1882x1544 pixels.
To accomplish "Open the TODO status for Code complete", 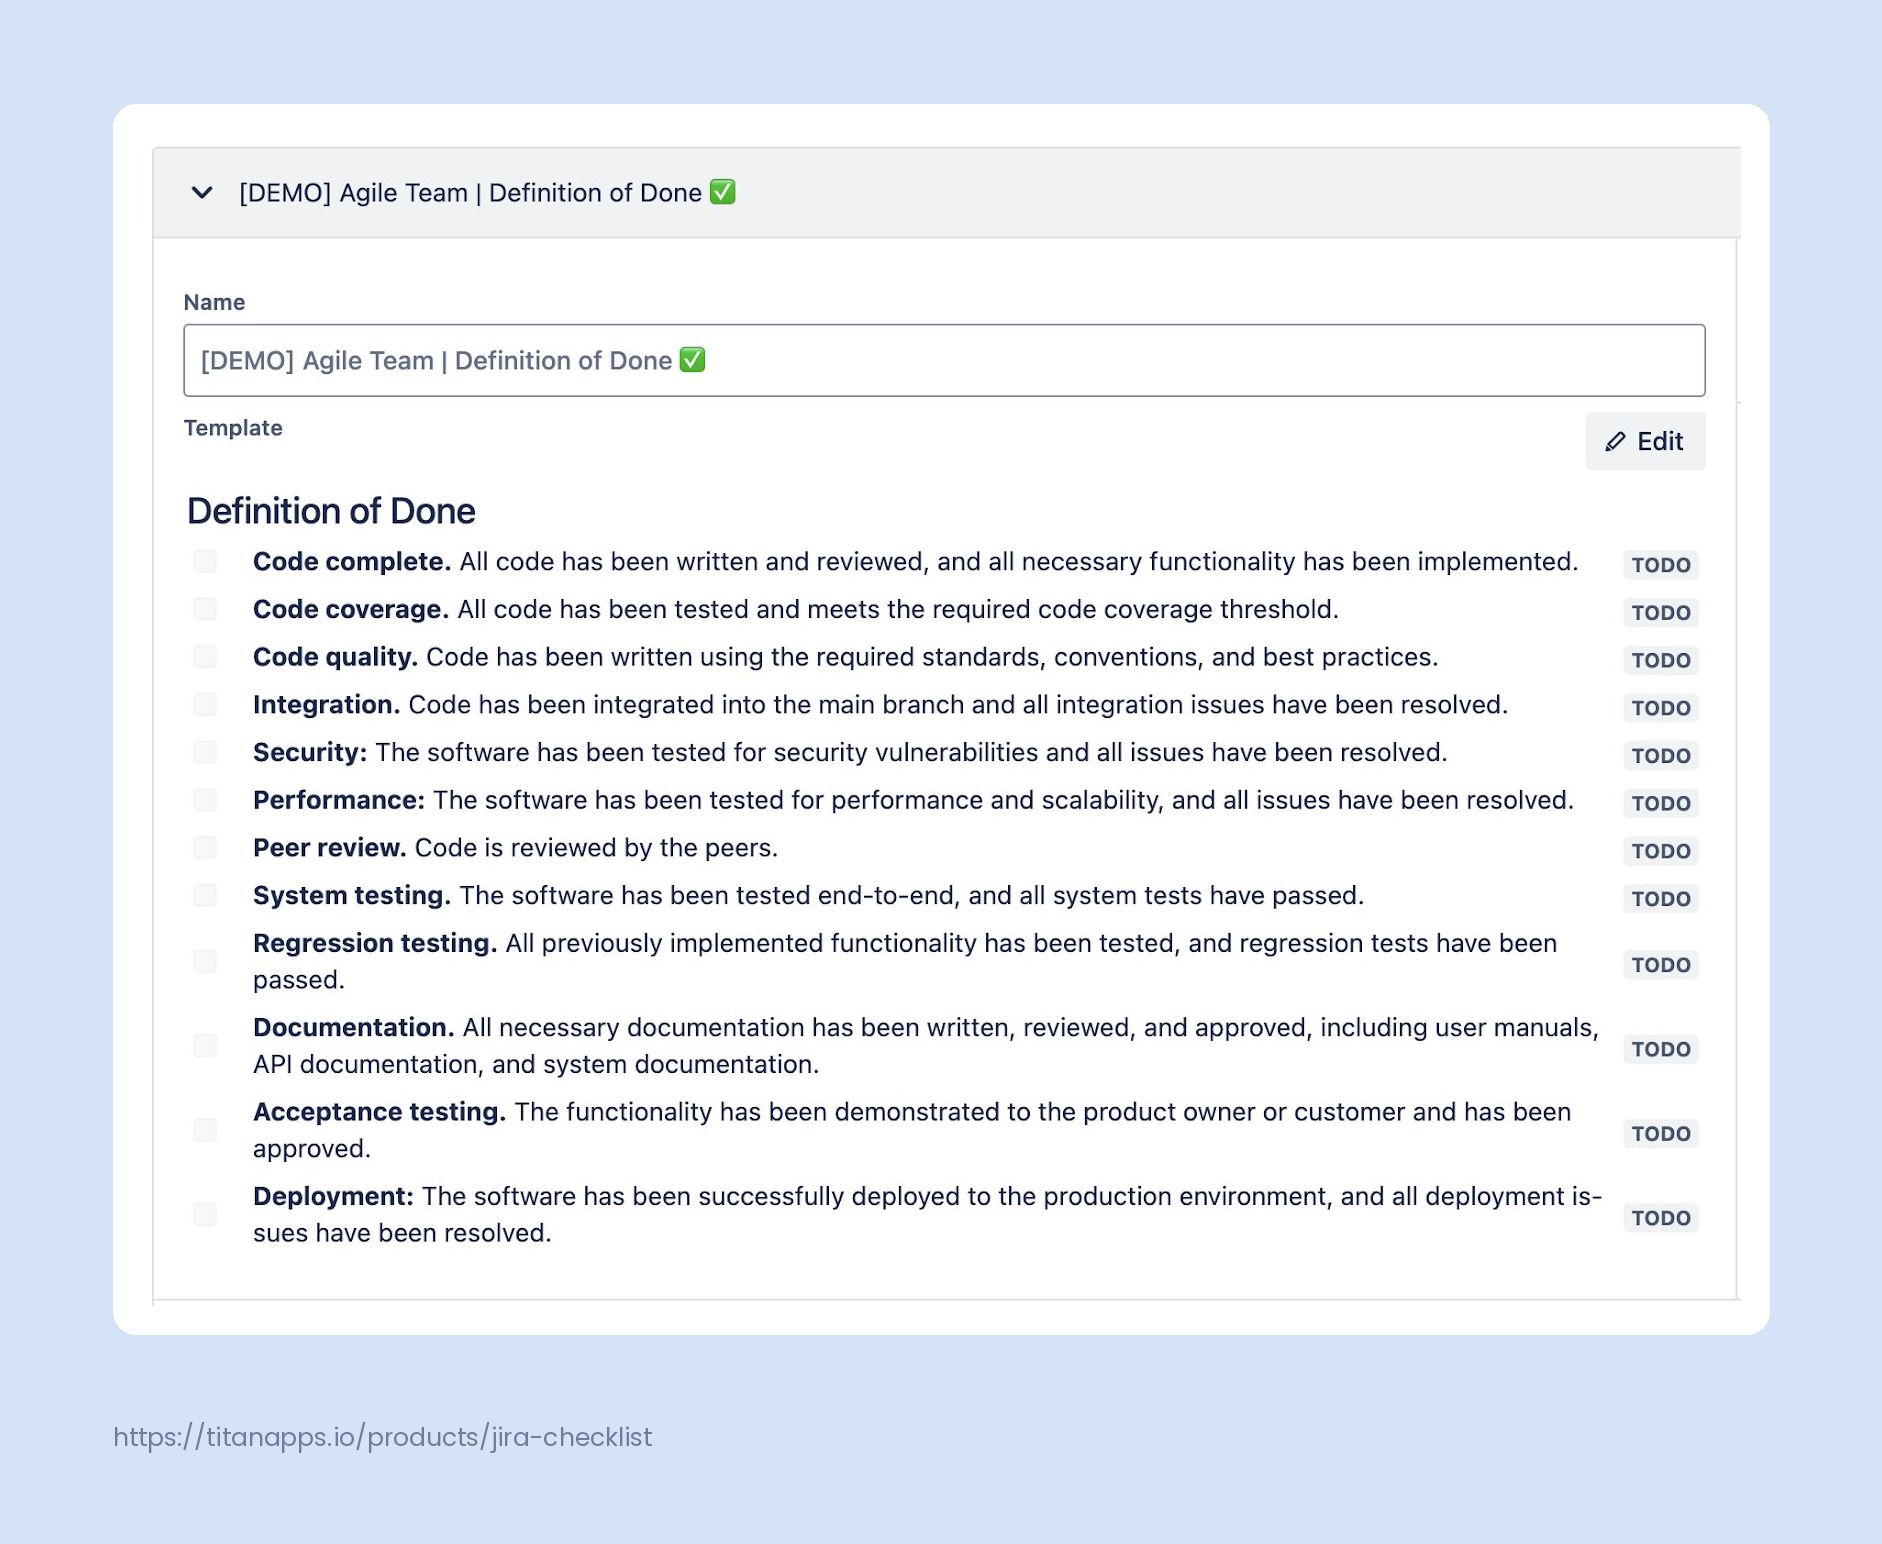I will (x=1661, y=565).
